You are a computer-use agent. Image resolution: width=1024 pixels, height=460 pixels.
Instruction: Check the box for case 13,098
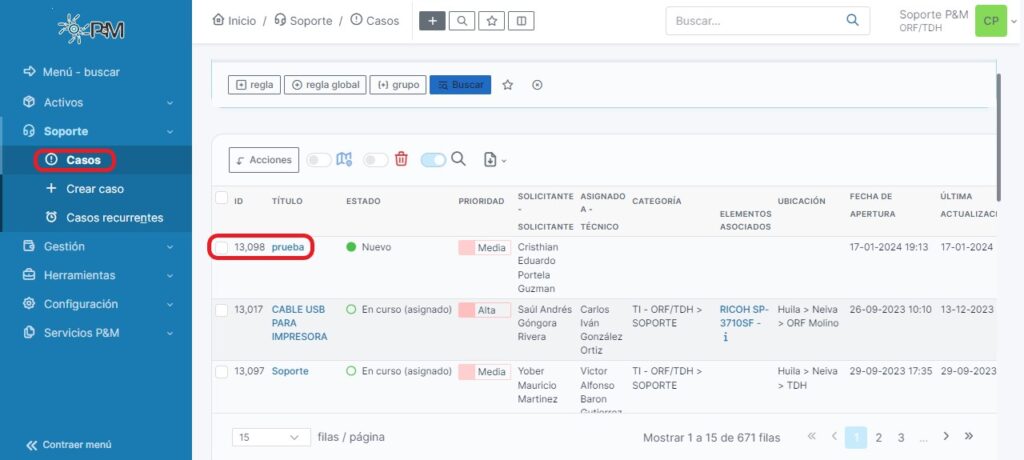point(222,247)
